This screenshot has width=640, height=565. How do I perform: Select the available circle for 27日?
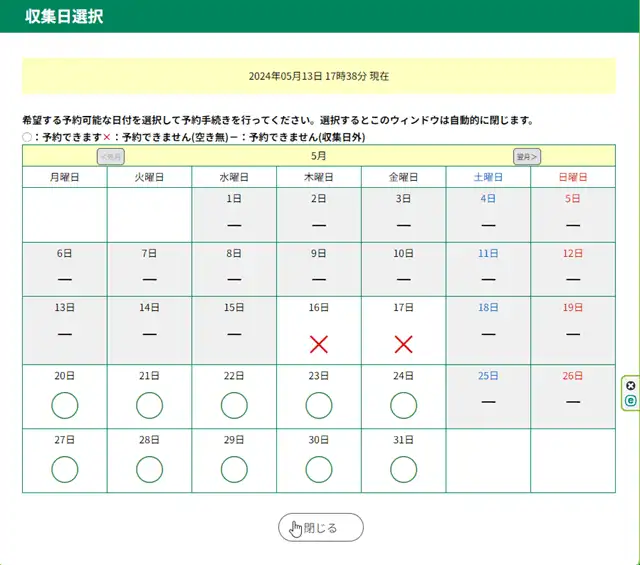click(64, 469)
